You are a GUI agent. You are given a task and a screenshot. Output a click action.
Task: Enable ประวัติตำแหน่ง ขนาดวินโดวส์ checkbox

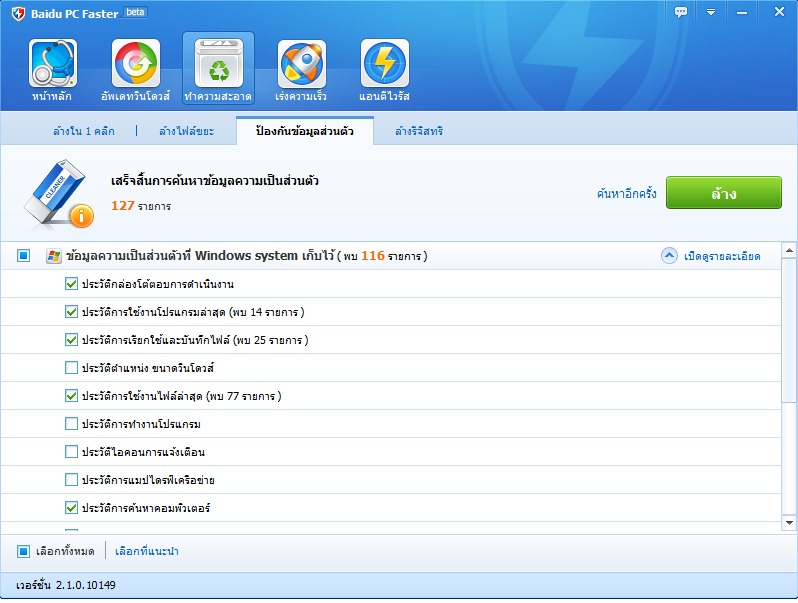(71, 368)
